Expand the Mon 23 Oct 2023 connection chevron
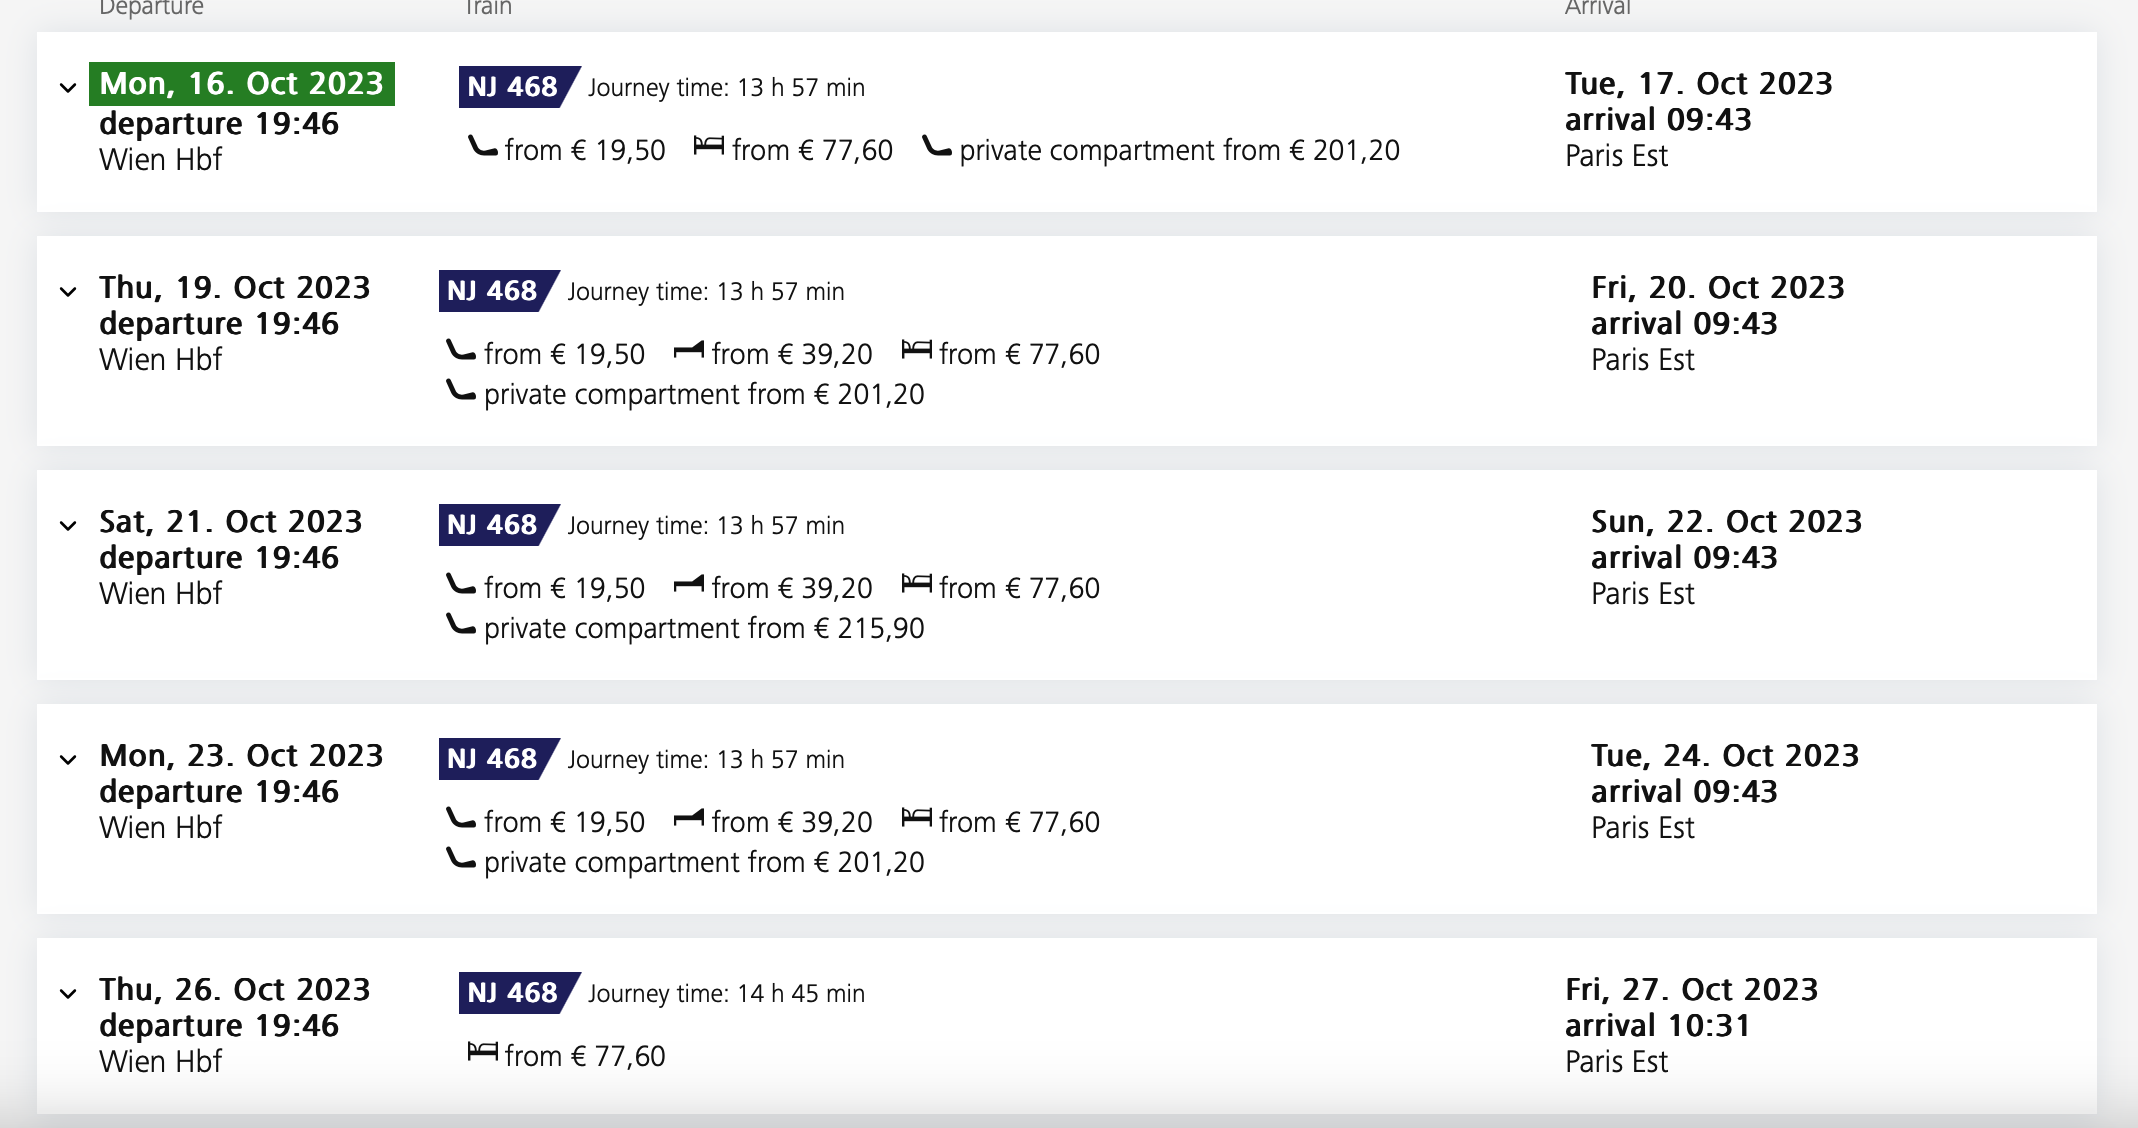 click(x=68, y=760)
